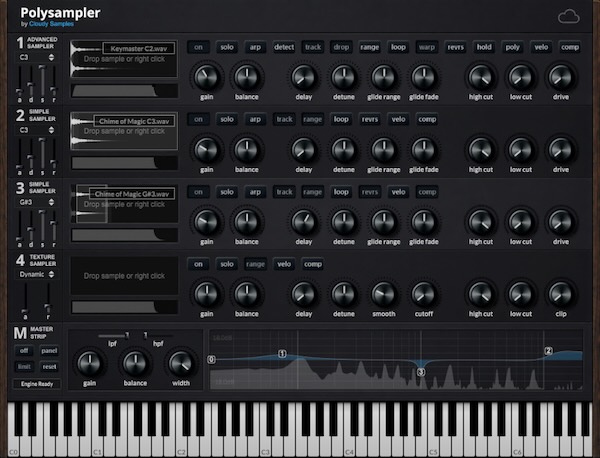The height and width of the screenshot is (458, 600).
Task: Turn sampler 4 on switch
Action: pos(198,264)
